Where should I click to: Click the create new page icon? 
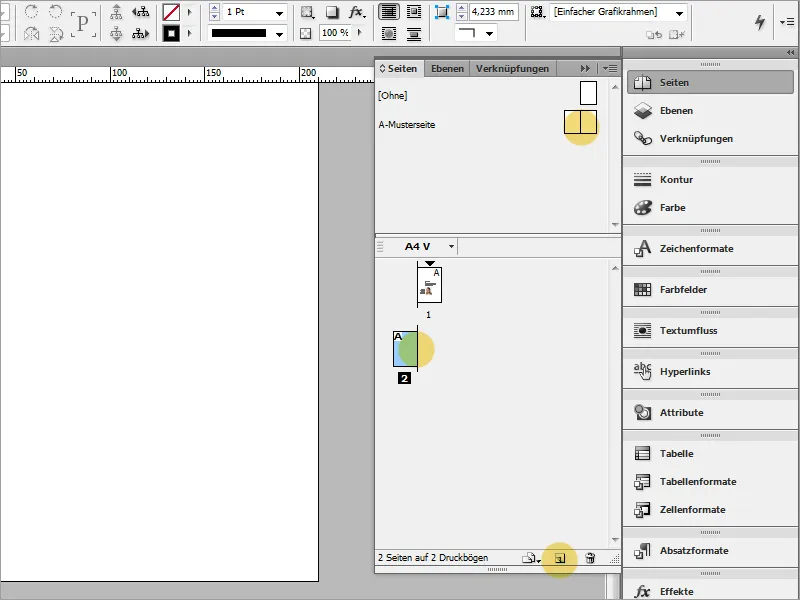coord(560,558)
